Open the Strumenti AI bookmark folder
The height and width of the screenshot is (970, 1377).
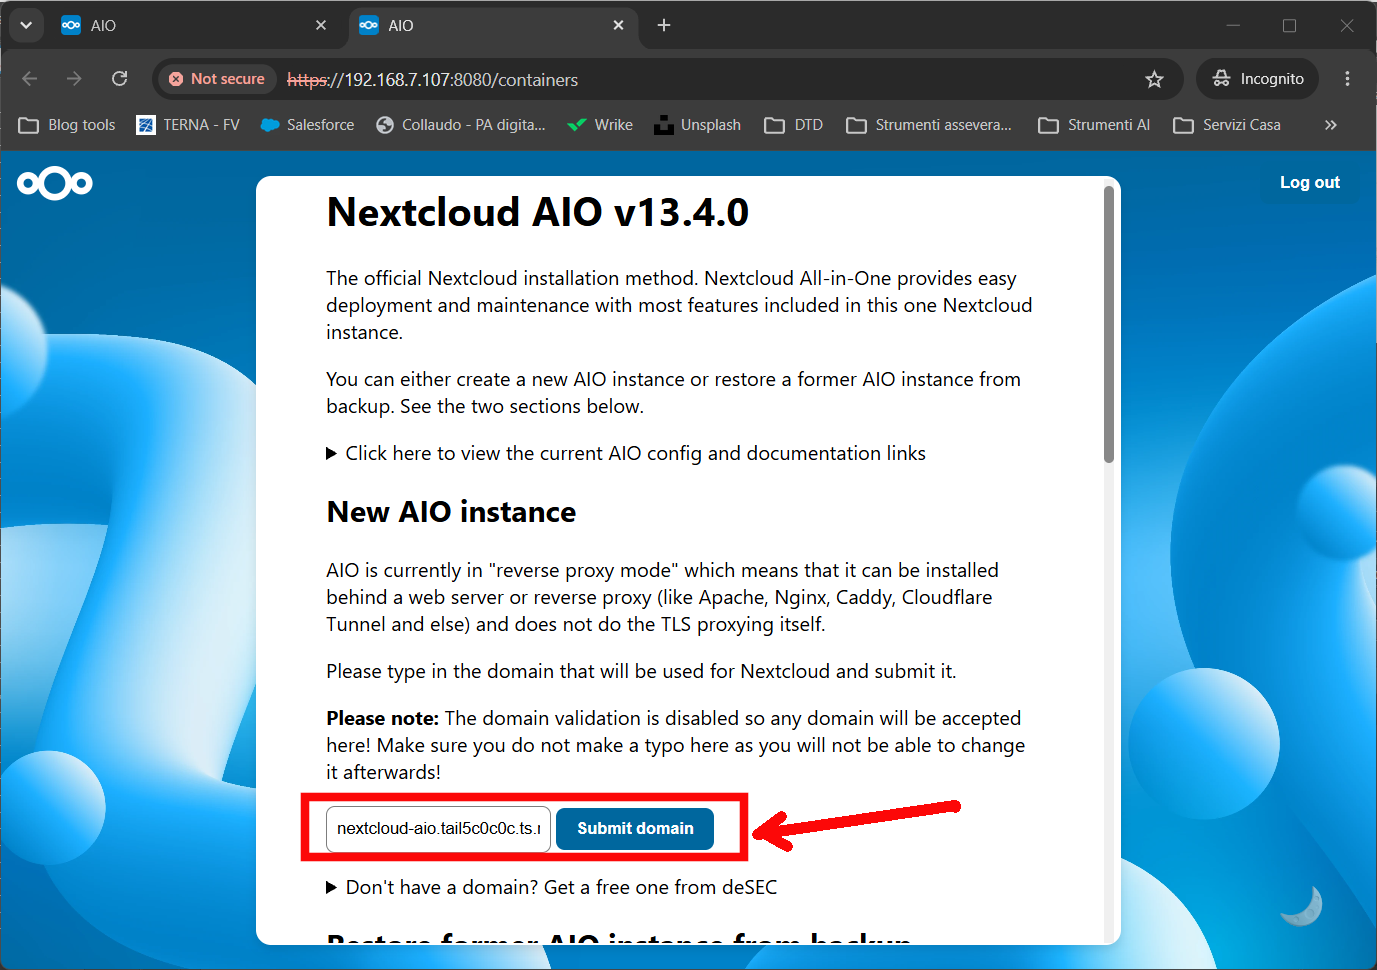pyautogui.click(x=1094, y=125)
